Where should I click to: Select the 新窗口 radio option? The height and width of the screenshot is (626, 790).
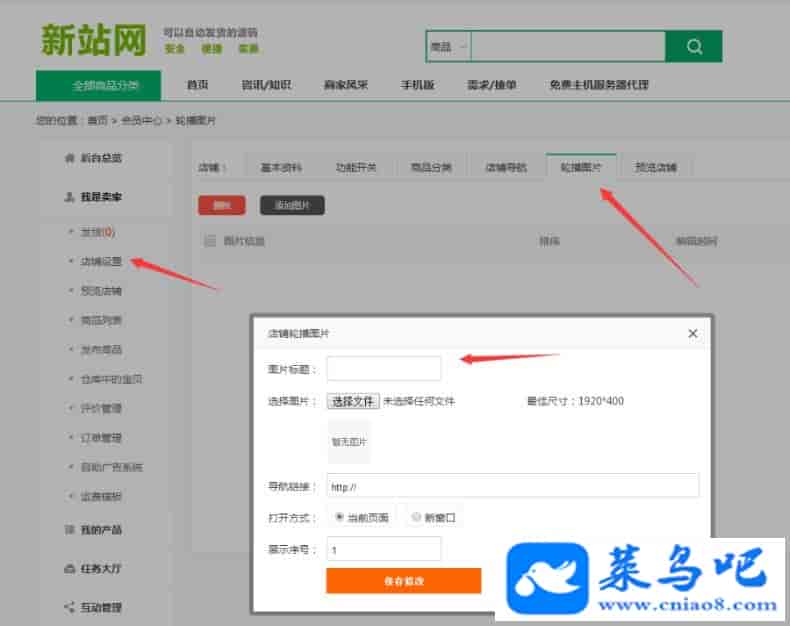(x=416, y=517)
